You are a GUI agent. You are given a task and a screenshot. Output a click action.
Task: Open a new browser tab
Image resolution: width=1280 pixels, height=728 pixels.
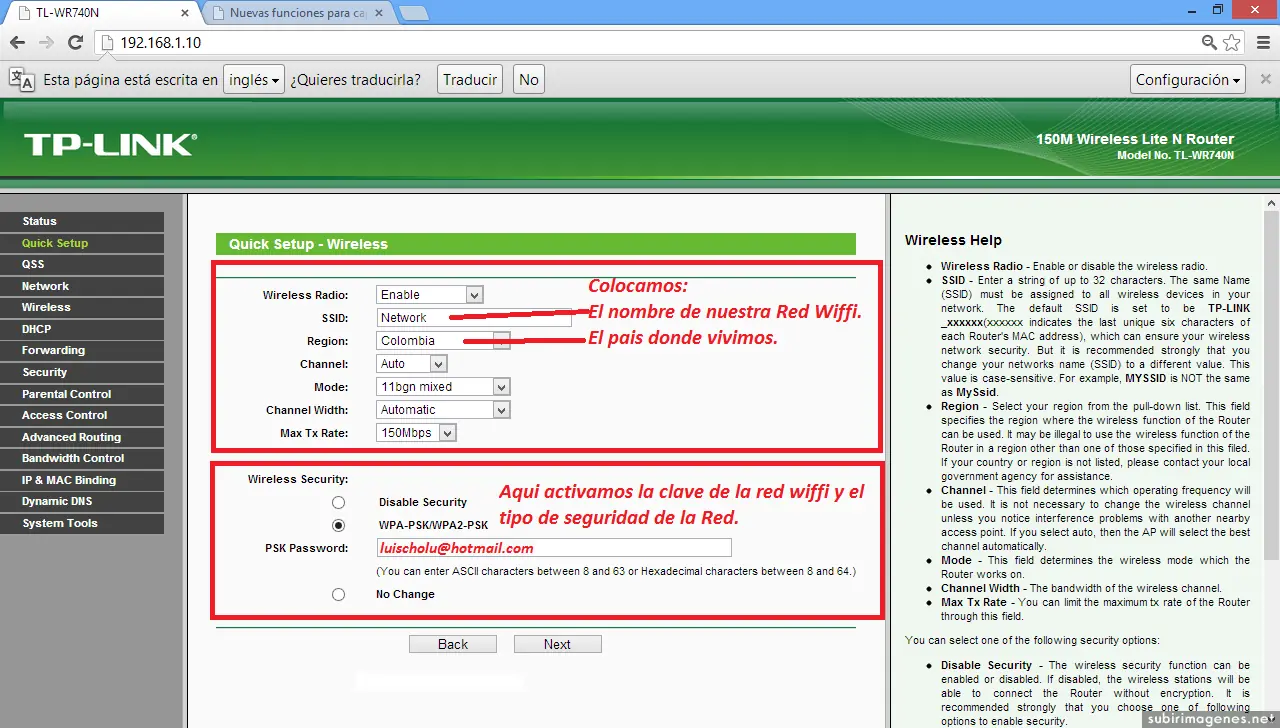click(414, 13)
